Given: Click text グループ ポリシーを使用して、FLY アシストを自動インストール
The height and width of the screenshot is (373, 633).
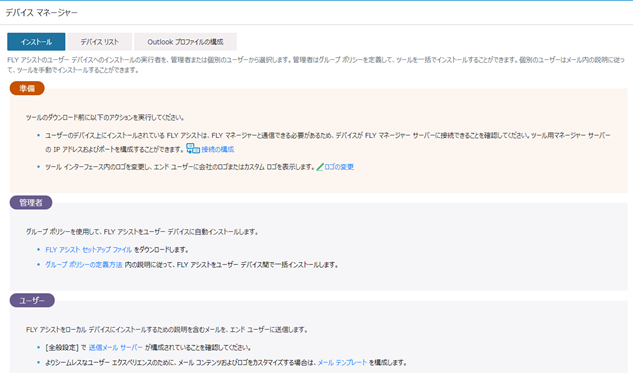Looking at the screenshot, I should point(142,232).
